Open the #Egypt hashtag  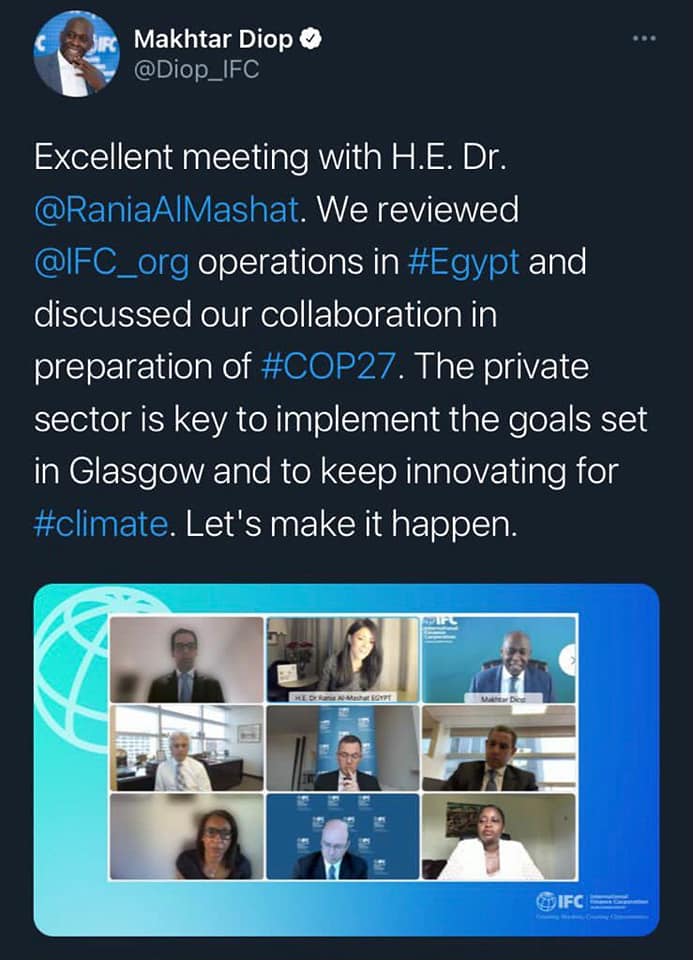465,263
